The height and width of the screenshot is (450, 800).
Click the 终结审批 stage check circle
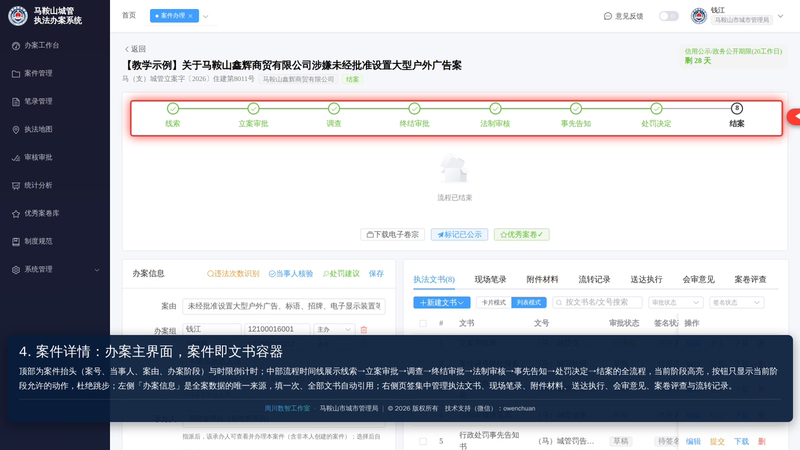coord(414,108)
